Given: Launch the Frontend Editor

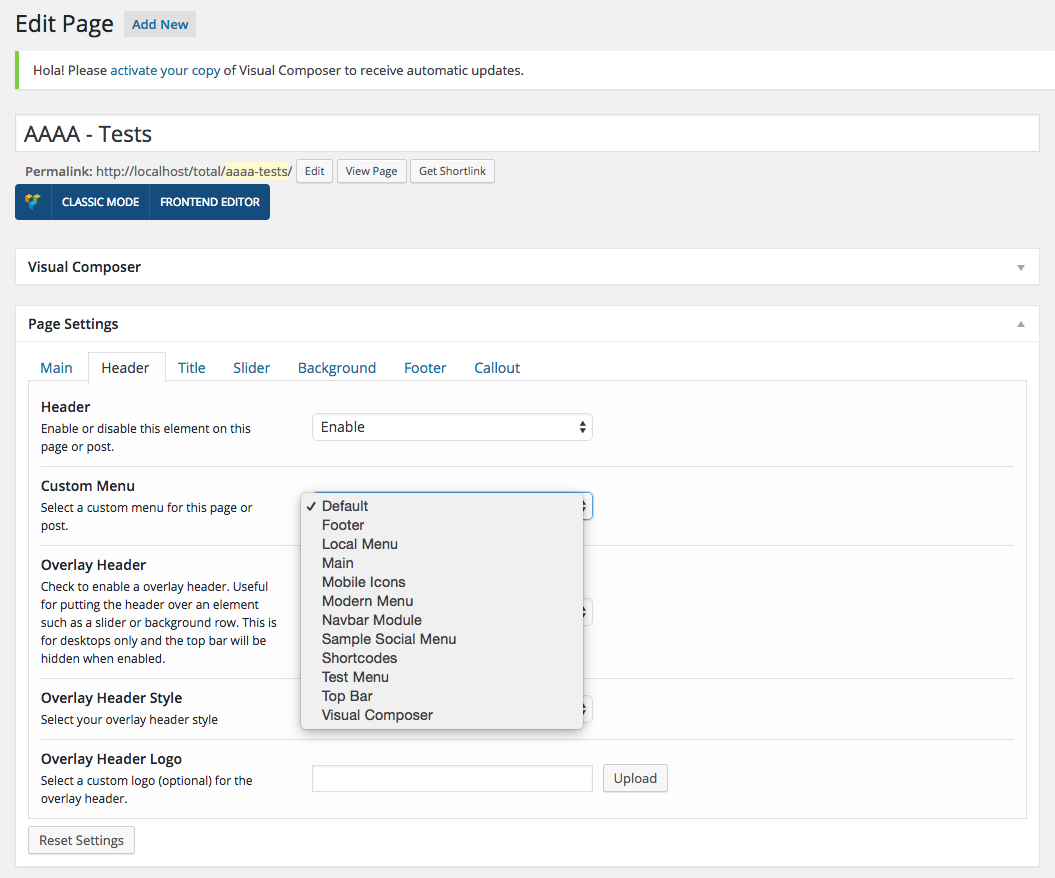Looking at the screenshot, I should [x=210, y=202].
